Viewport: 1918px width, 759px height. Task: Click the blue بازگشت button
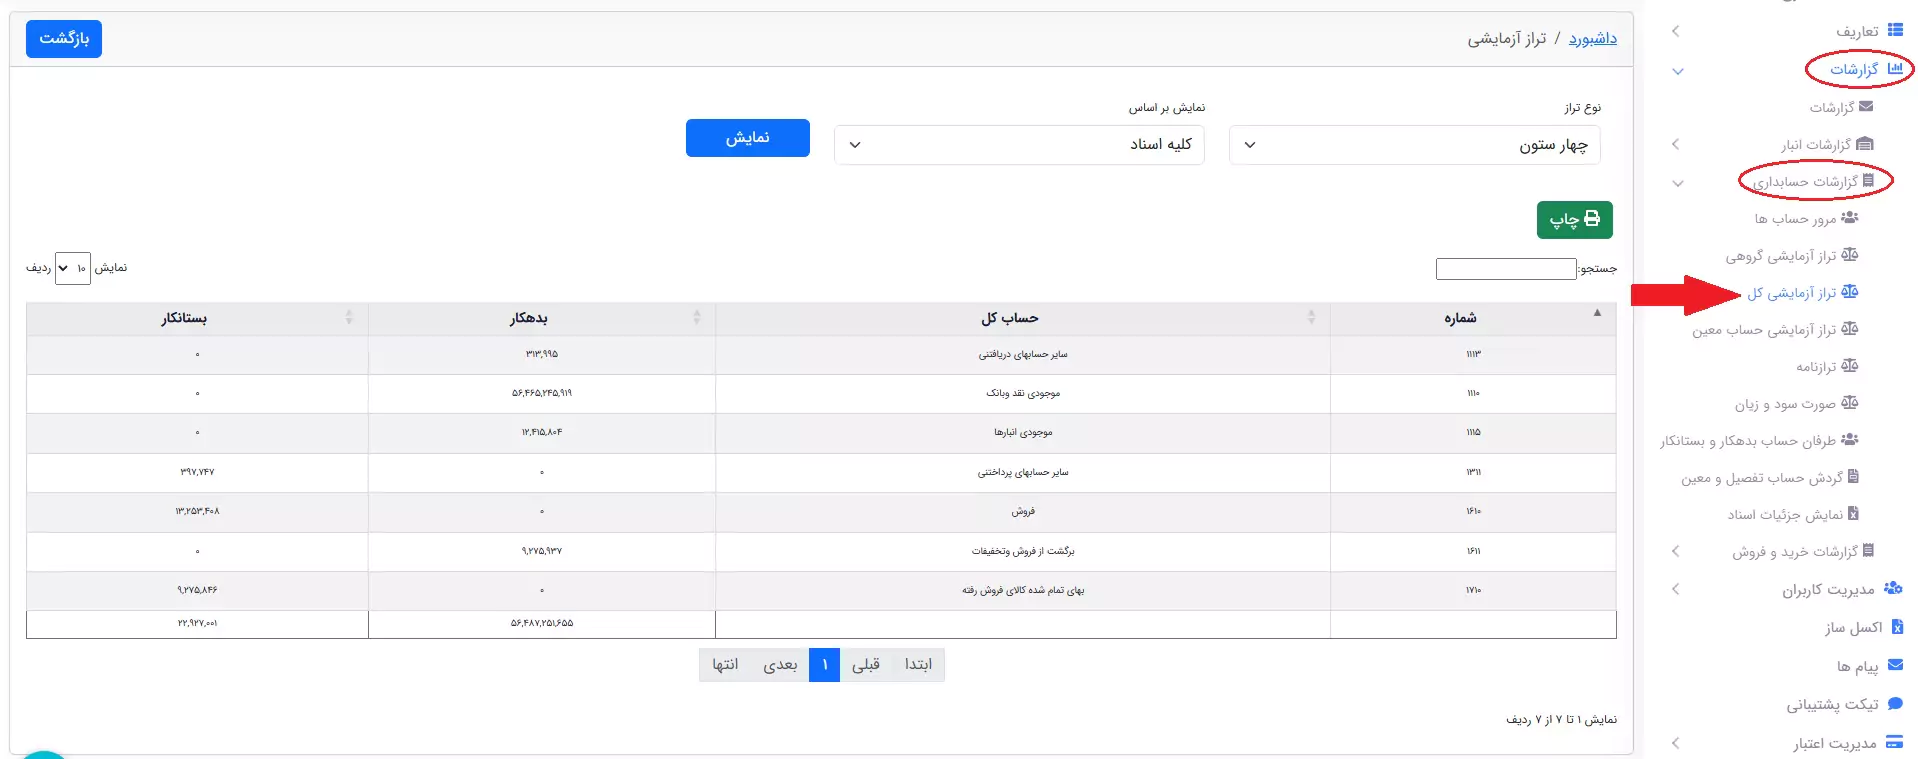coord(64,39)
